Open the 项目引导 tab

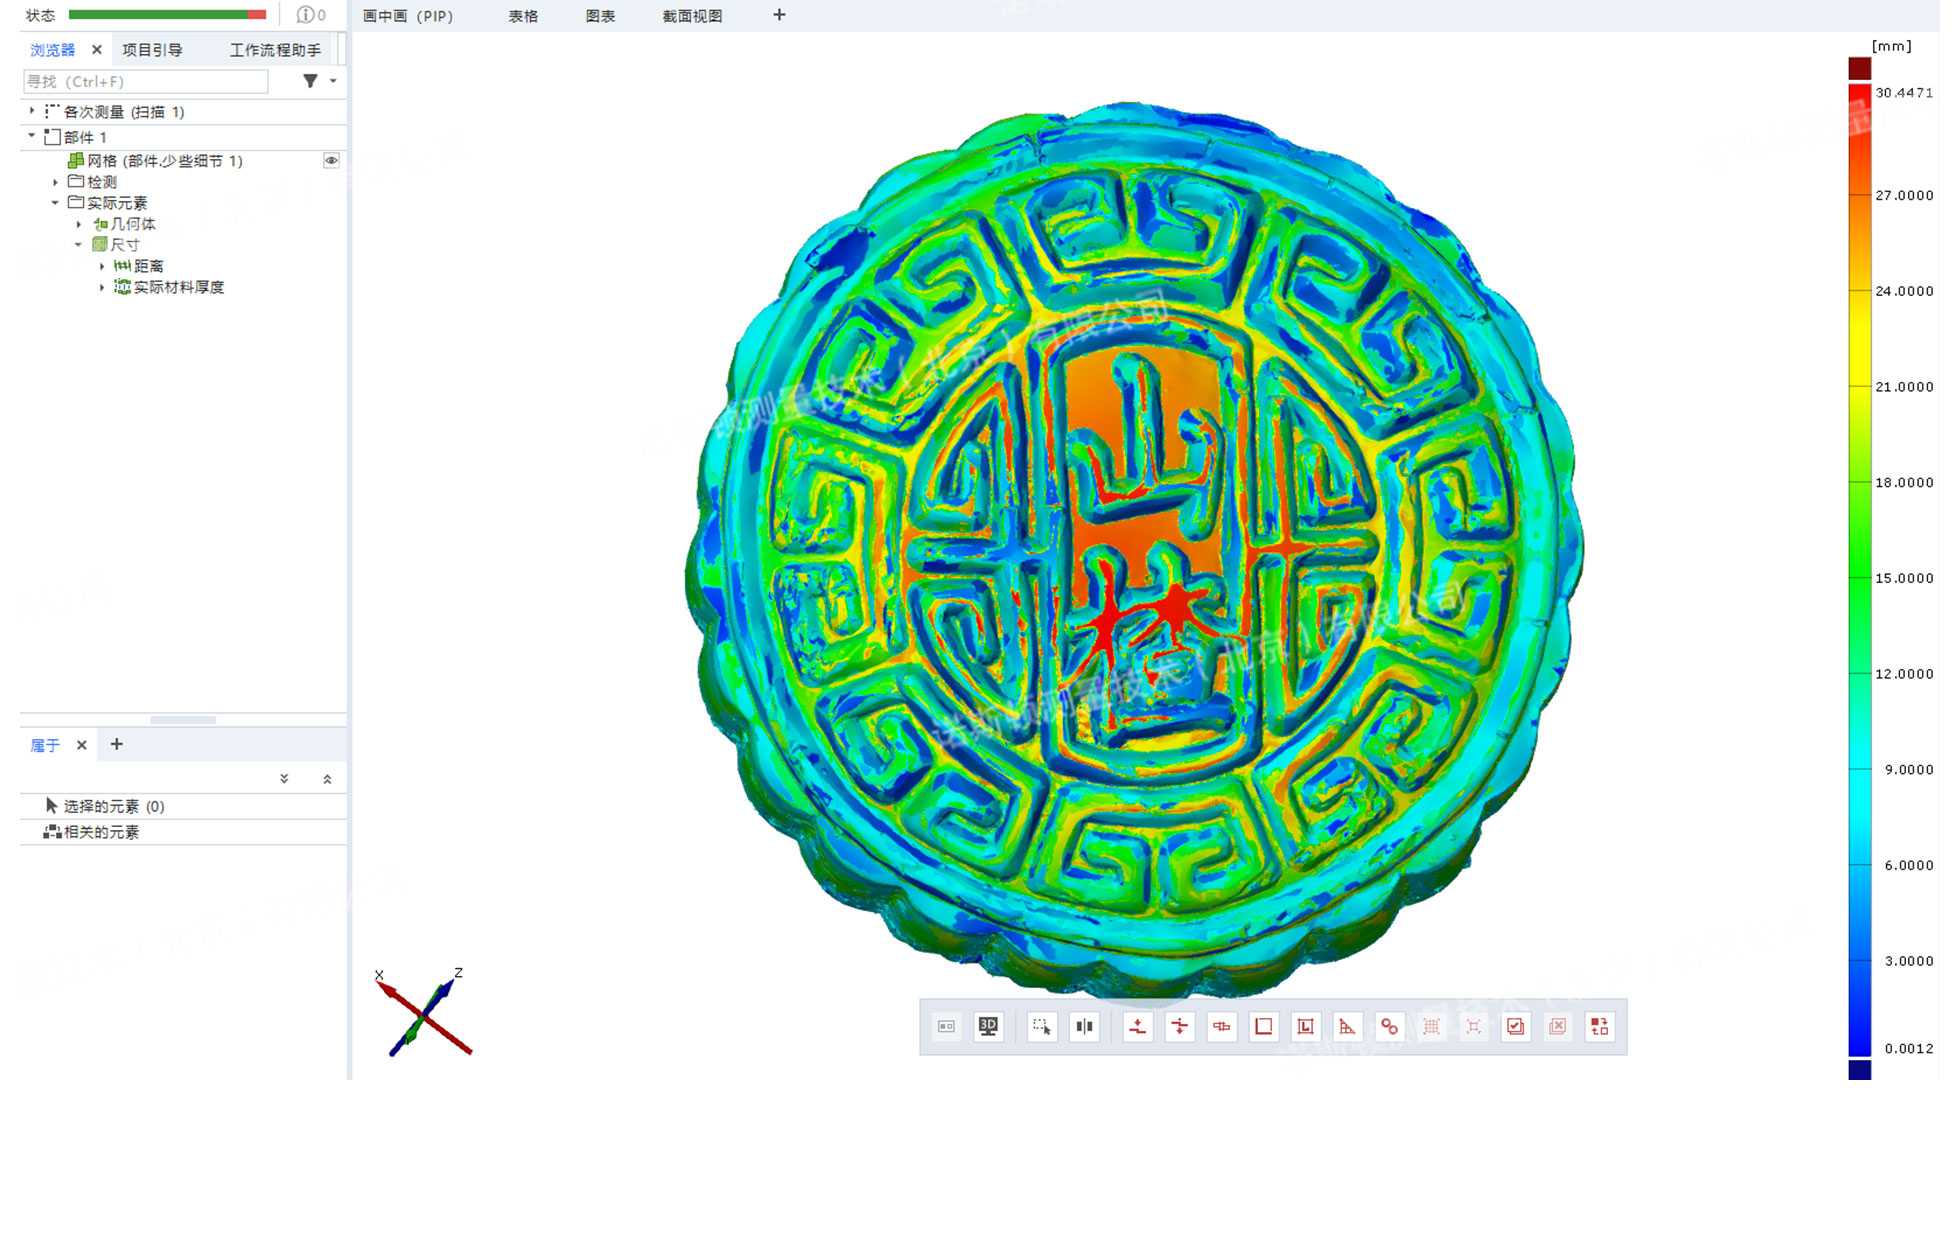point(152,49)
